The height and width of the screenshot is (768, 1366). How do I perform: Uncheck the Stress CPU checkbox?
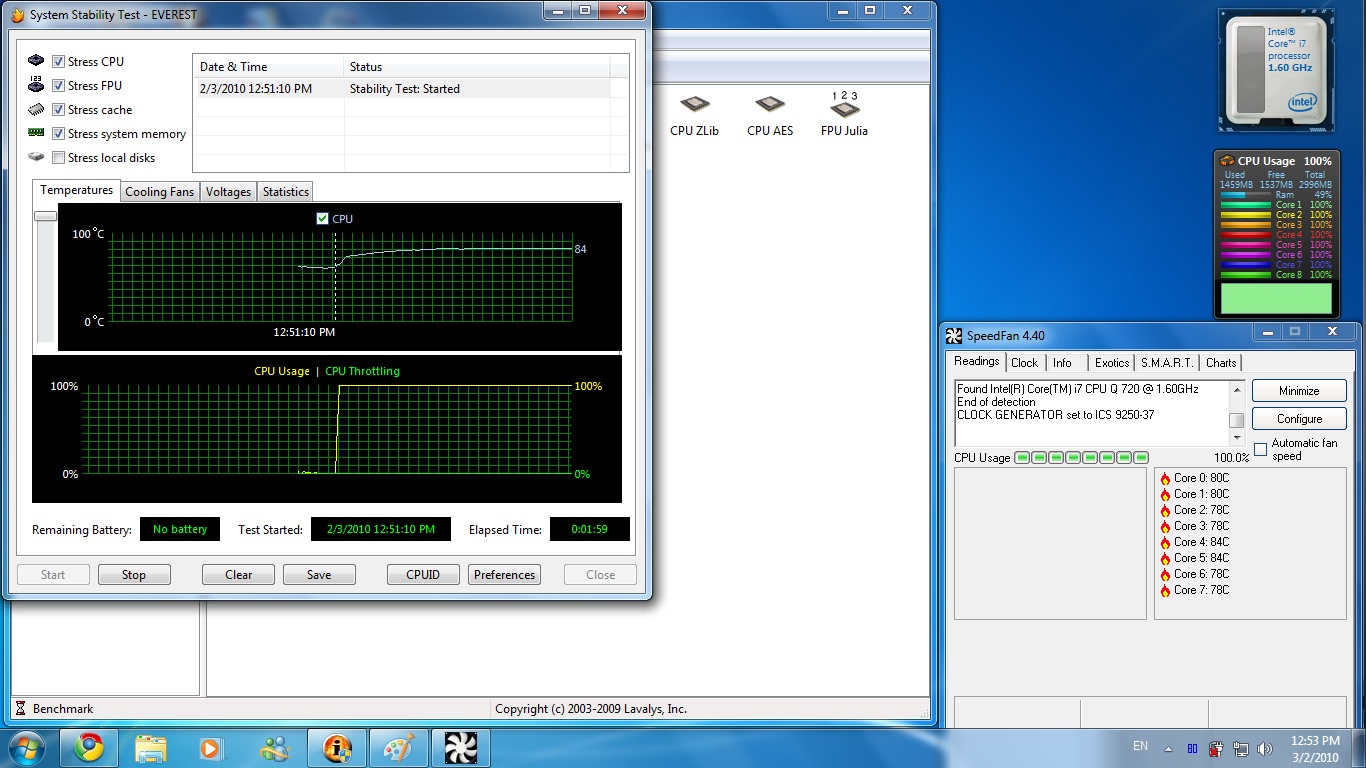58,61
